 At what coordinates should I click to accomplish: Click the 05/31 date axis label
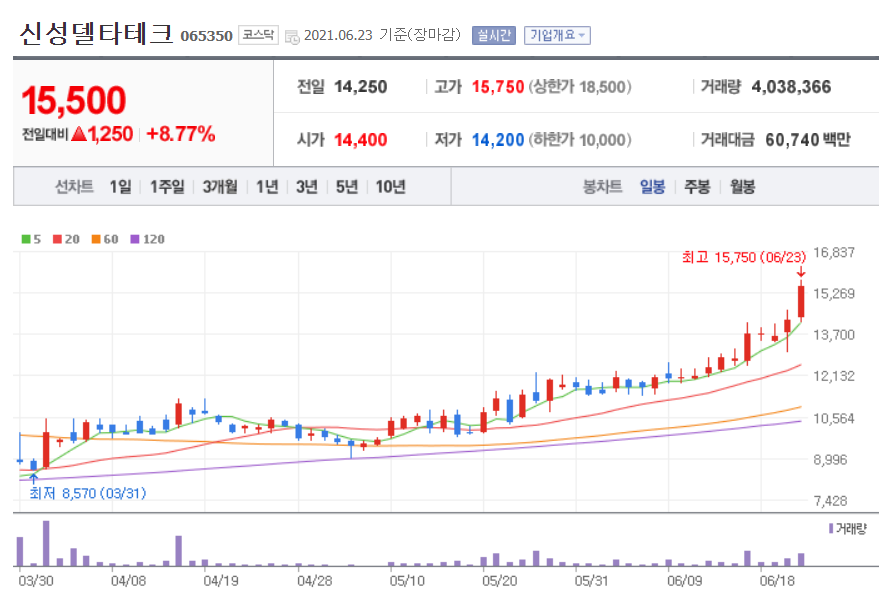(x=592, y=581)
